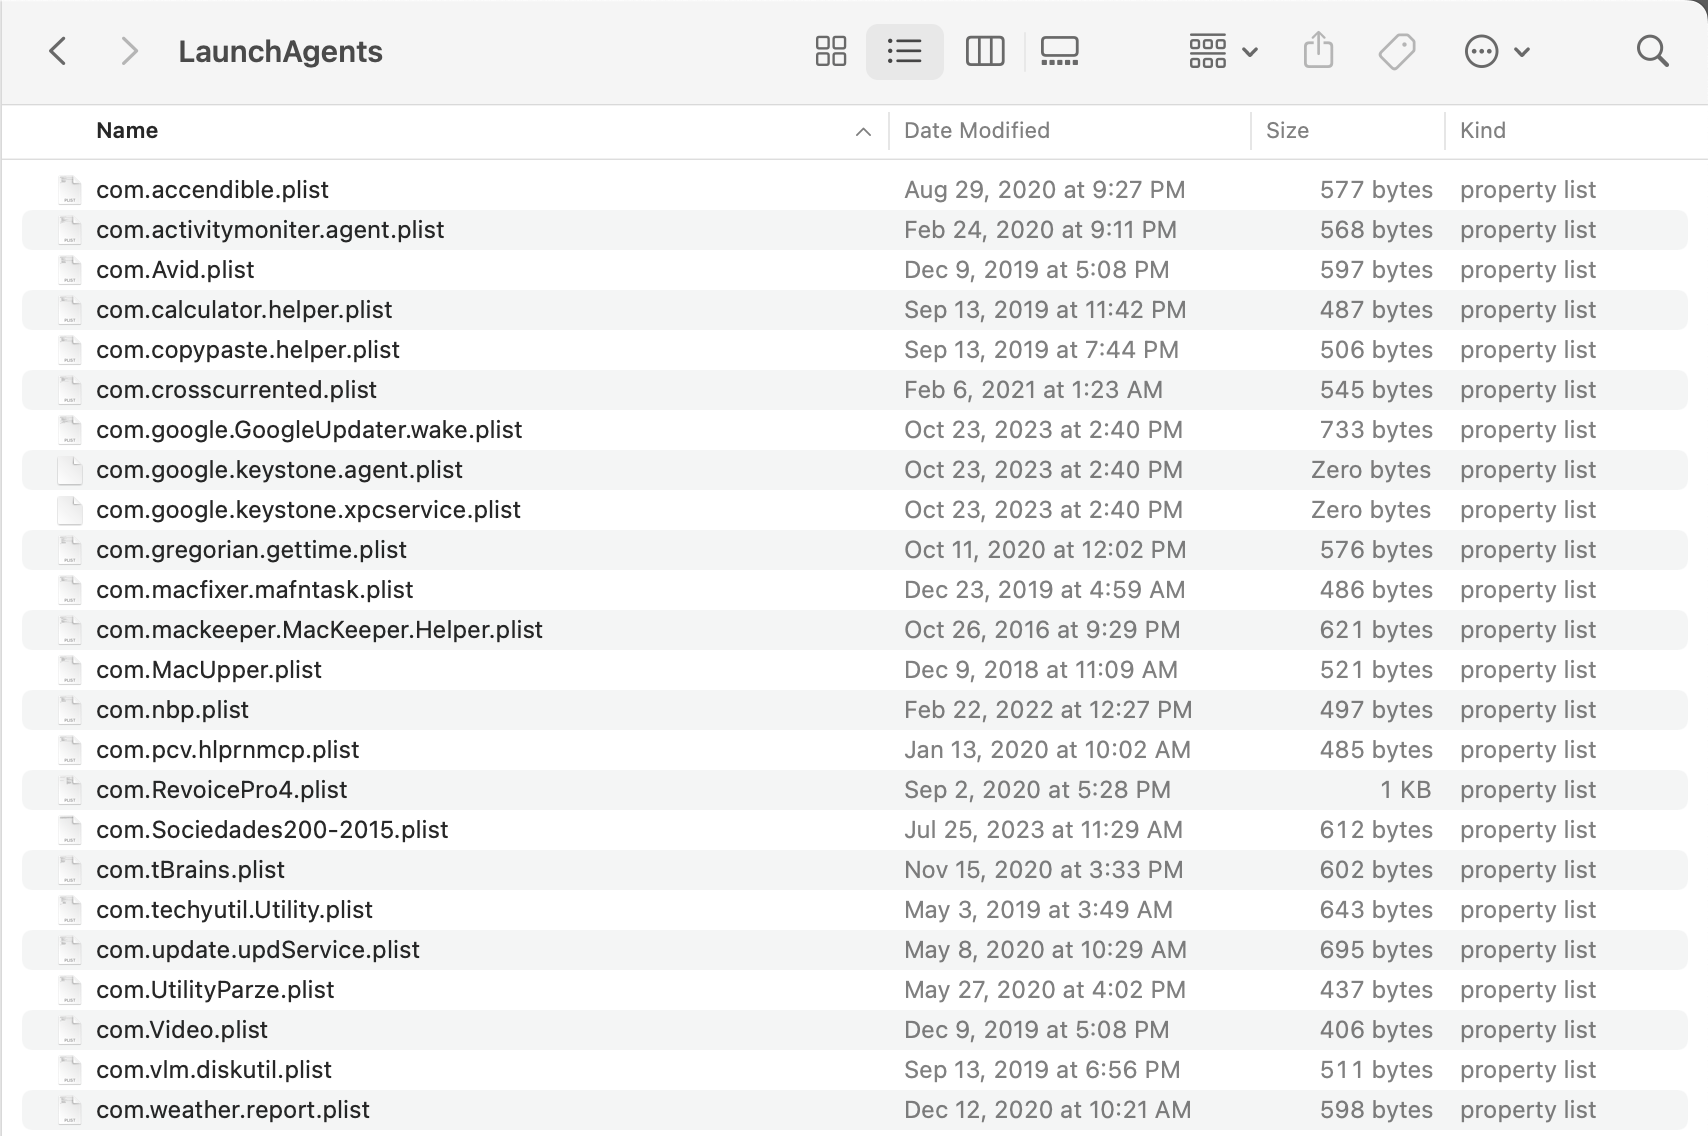Select file name com.activitymoniter.agent.plist
Screen dimensions: 1708x1136
[x=270, y=230]
